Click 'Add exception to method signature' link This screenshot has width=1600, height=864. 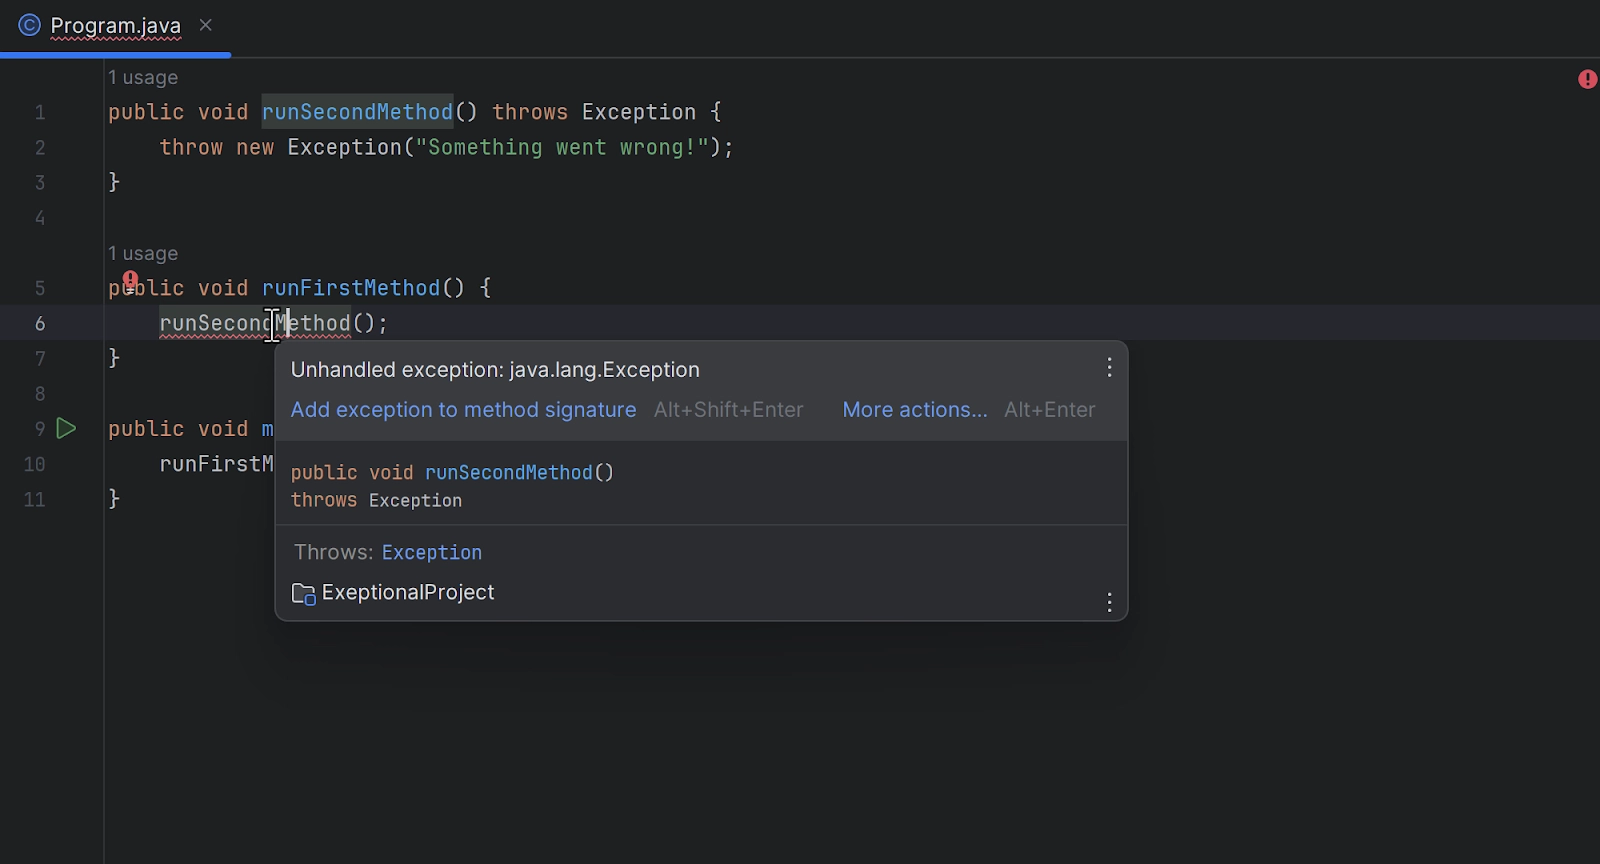[x=463, y=410]
